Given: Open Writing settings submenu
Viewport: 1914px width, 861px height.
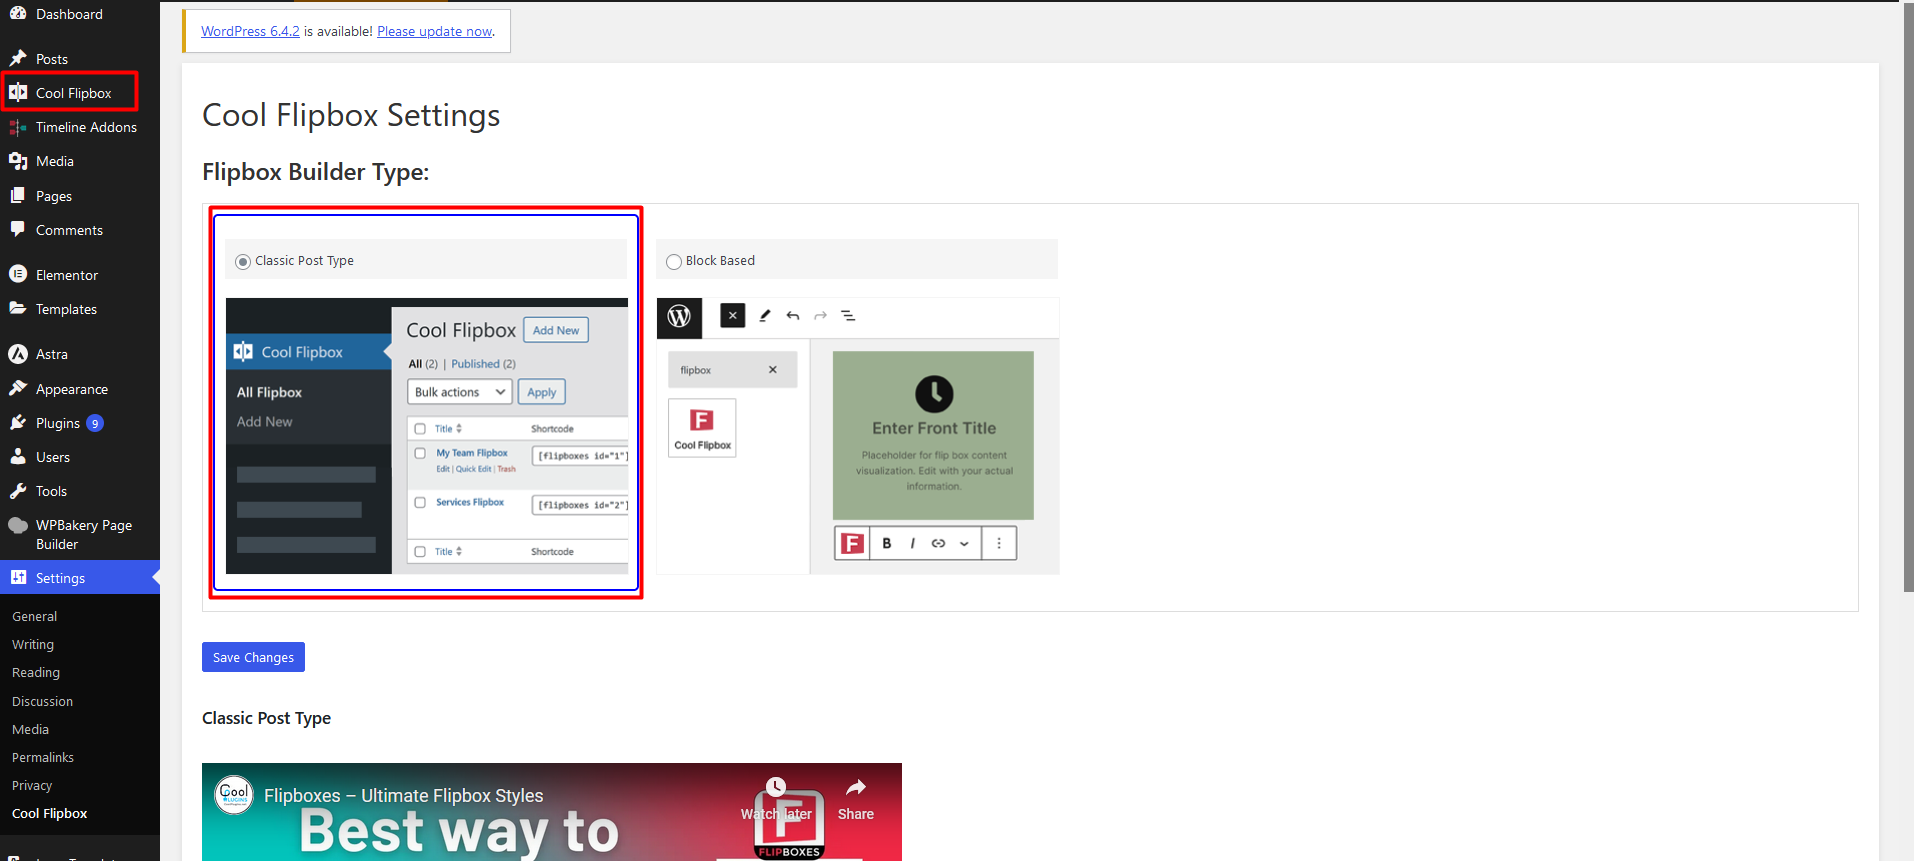Looking at the screenshot, I should [33, 644].
